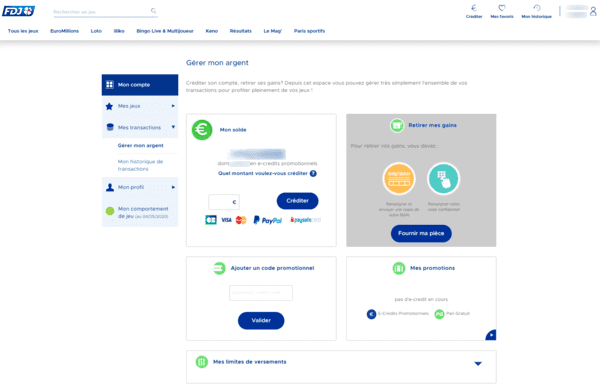The width and height of the screenshot is (600, 387).
Task: Click the Créditer button
Action: [x=297, y=201]
